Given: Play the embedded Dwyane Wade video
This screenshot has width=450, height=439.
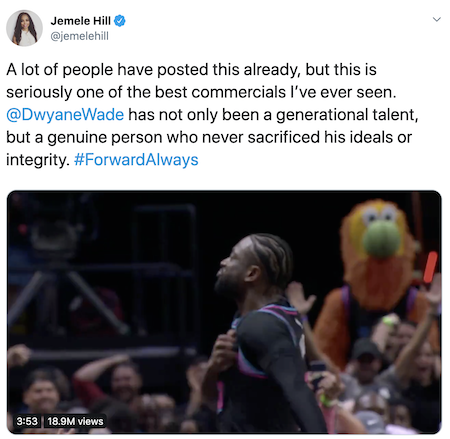Looking at the screenshot, I should point(224,312).
